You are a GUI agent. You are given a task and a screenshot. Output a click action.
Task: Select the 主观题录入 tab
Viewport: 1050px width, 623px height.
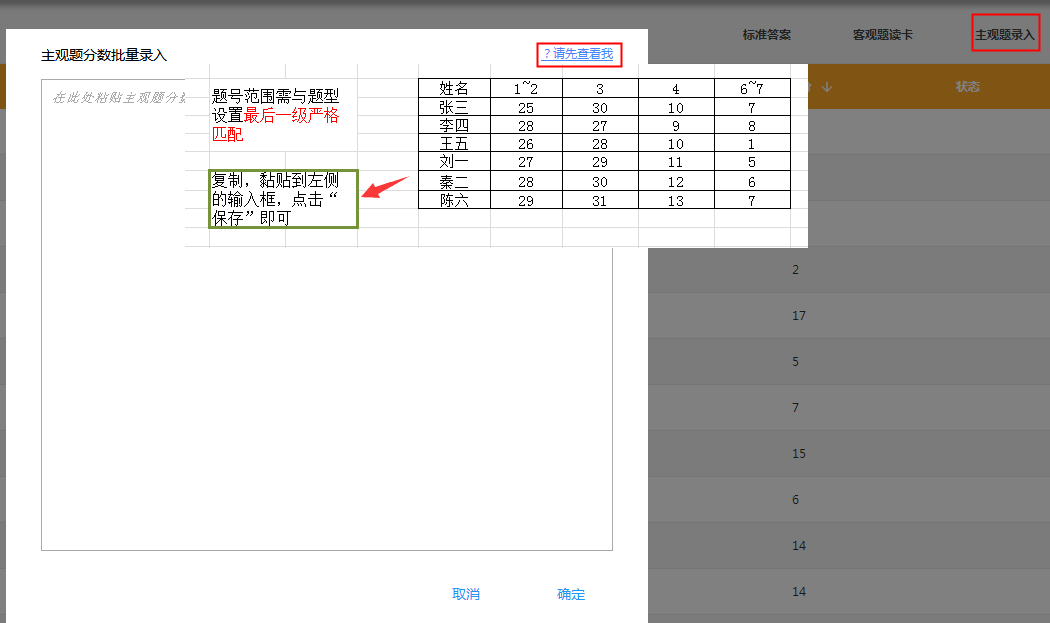tap(1005, 35)
